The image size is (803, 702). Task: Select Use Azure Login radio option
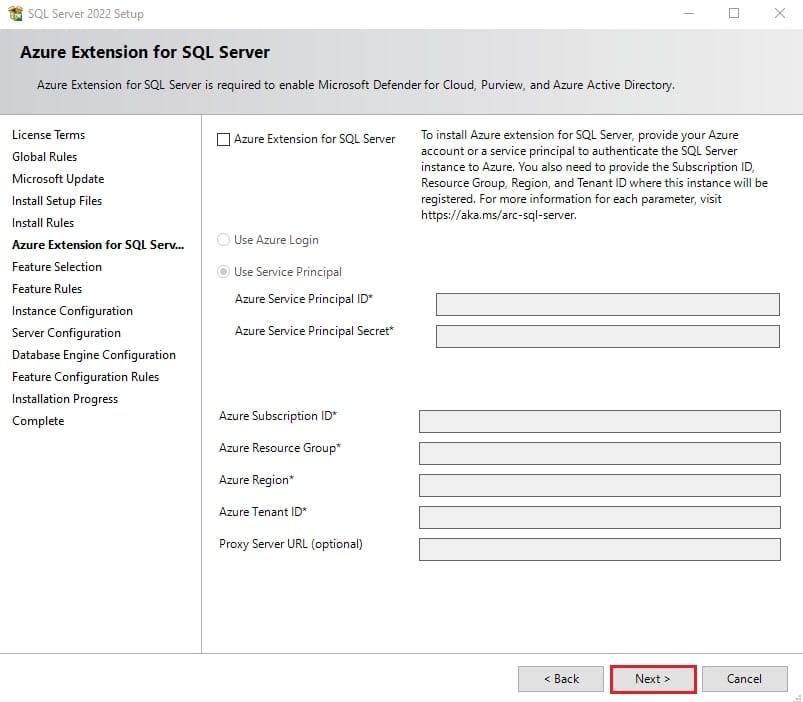point(223,240)
